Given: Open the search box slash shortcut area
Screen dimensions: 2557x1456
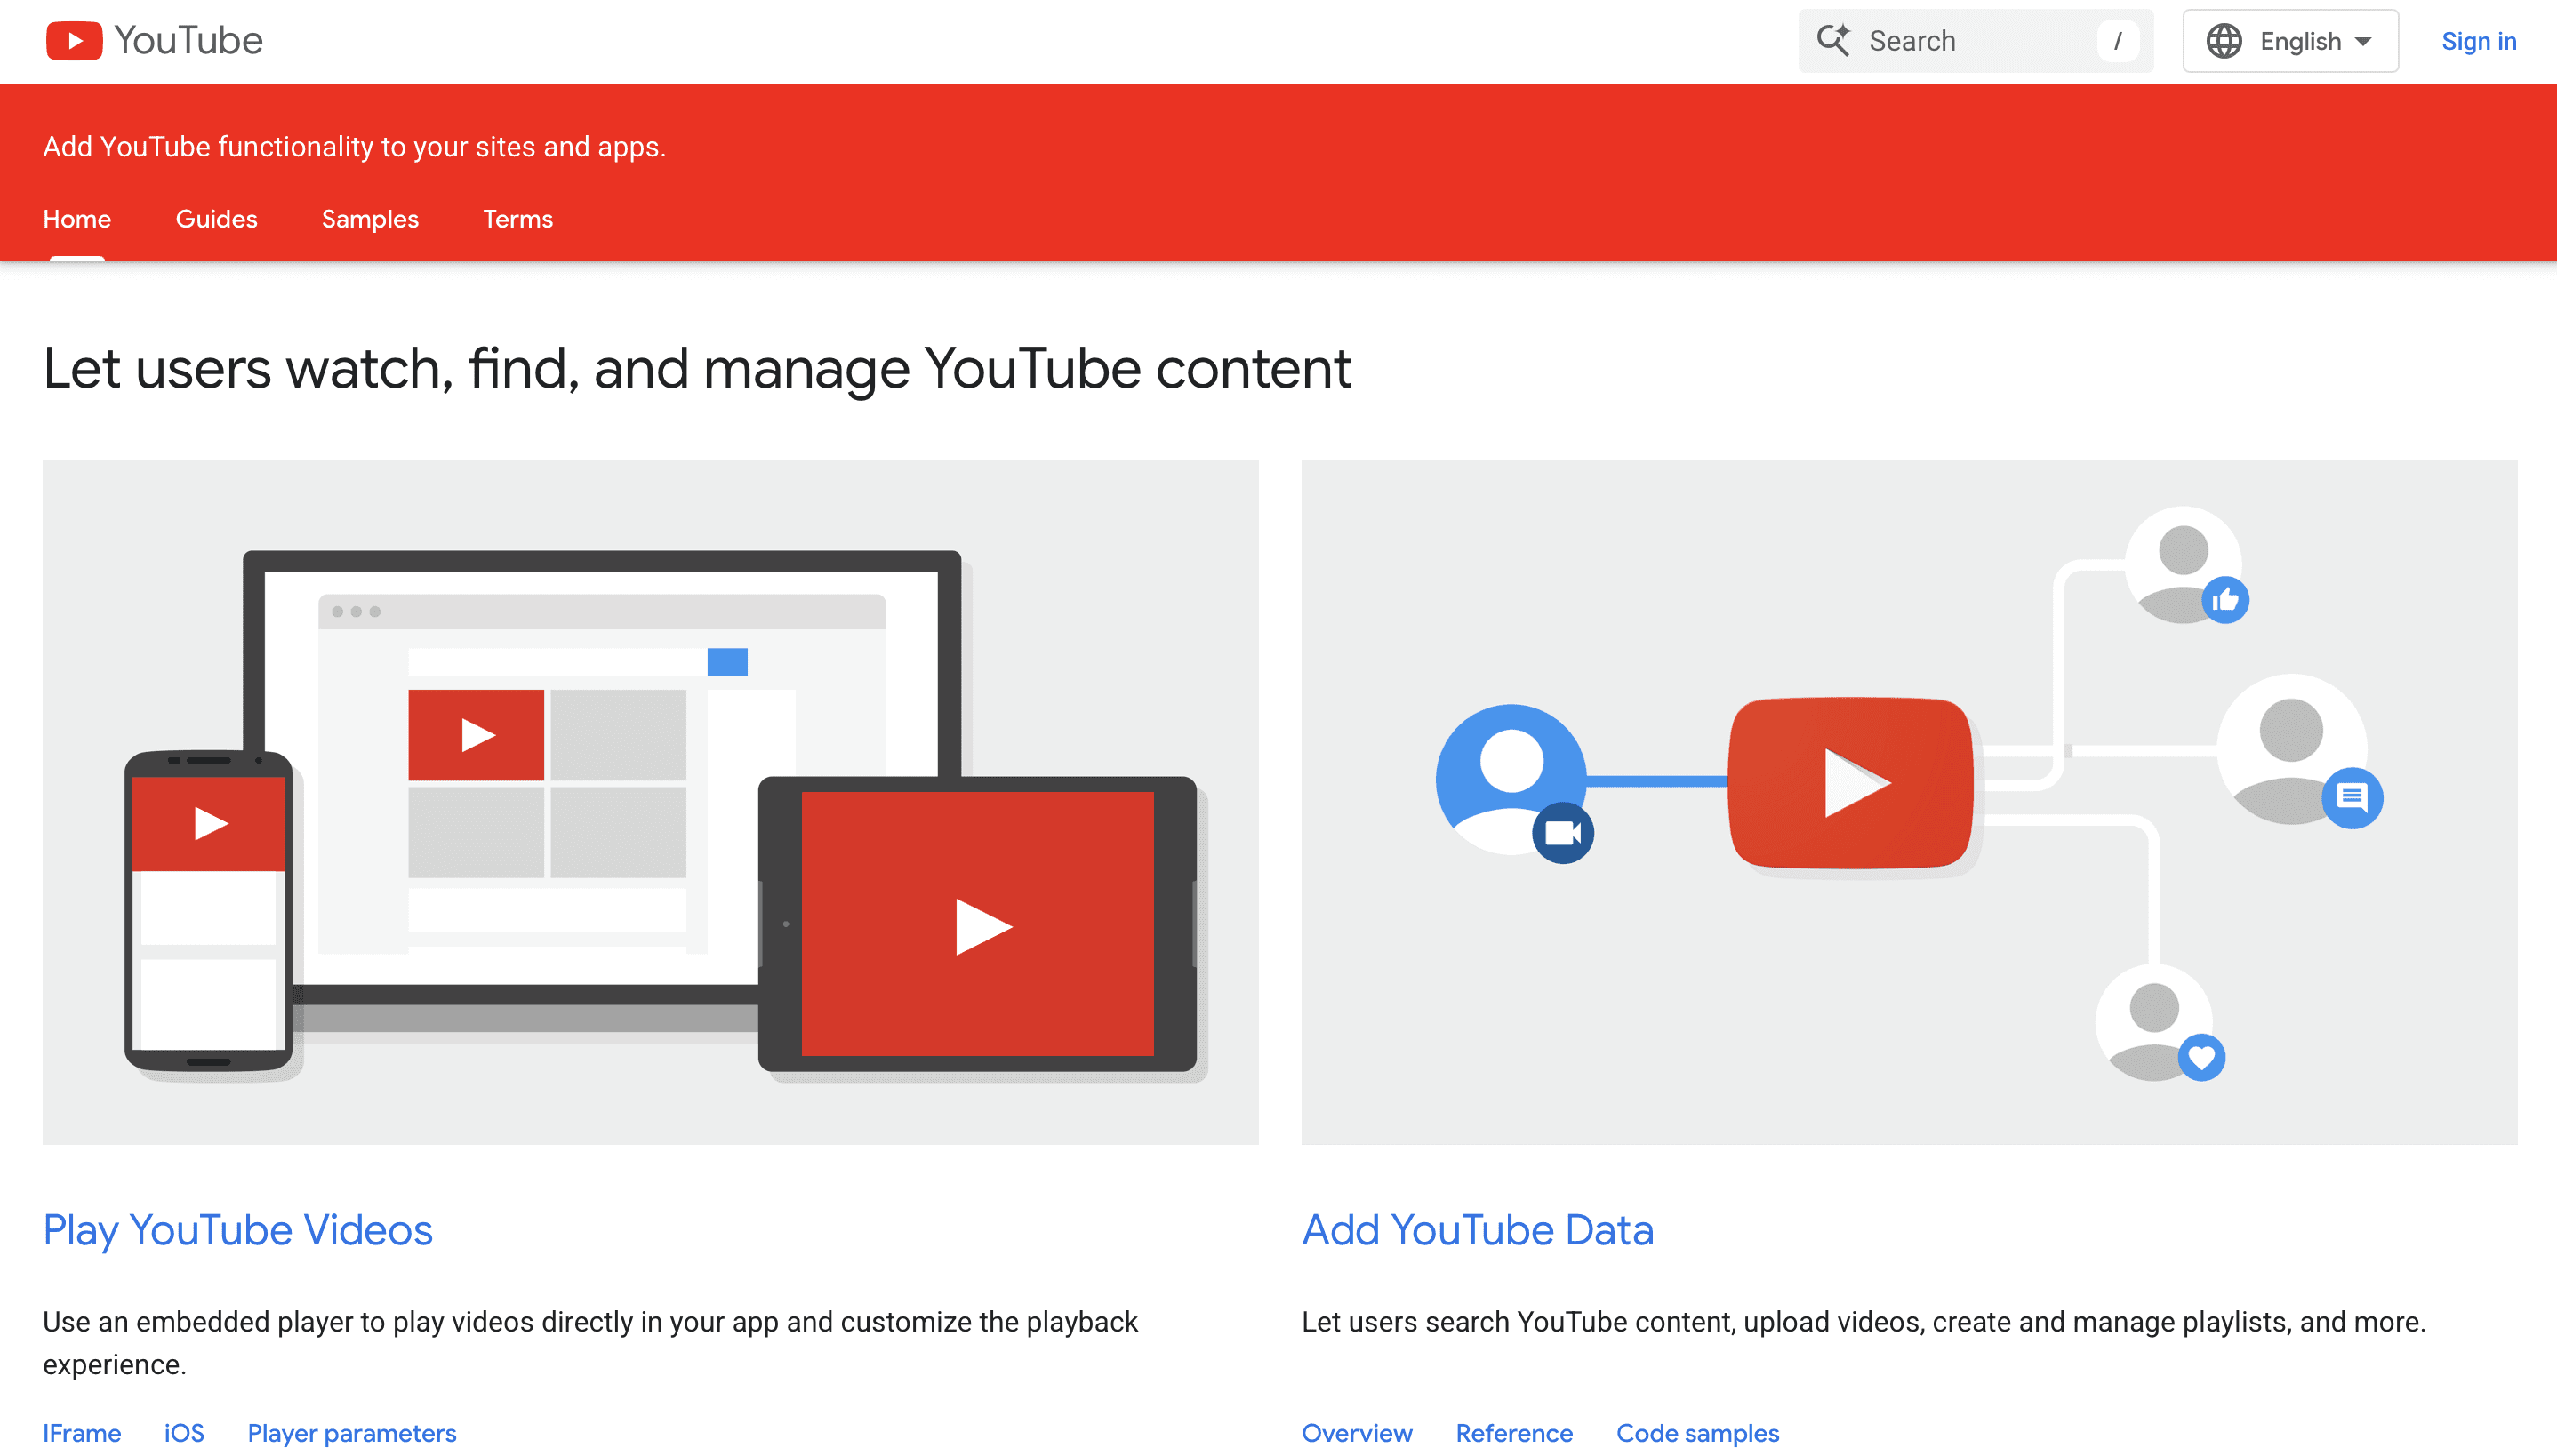Looking at the screenshot, I should [2117, 40].
